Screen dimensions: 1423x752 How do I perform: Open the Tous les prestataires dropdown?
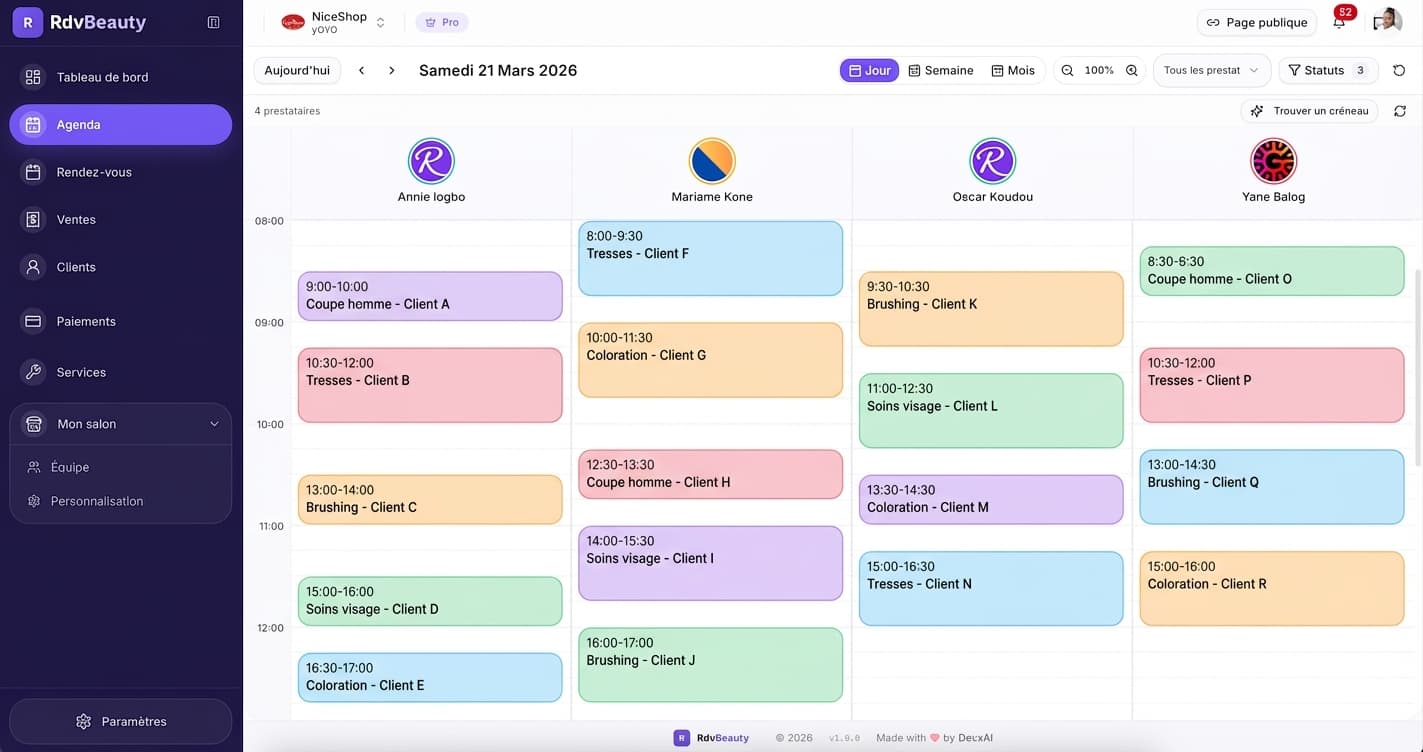point(1211,70)
